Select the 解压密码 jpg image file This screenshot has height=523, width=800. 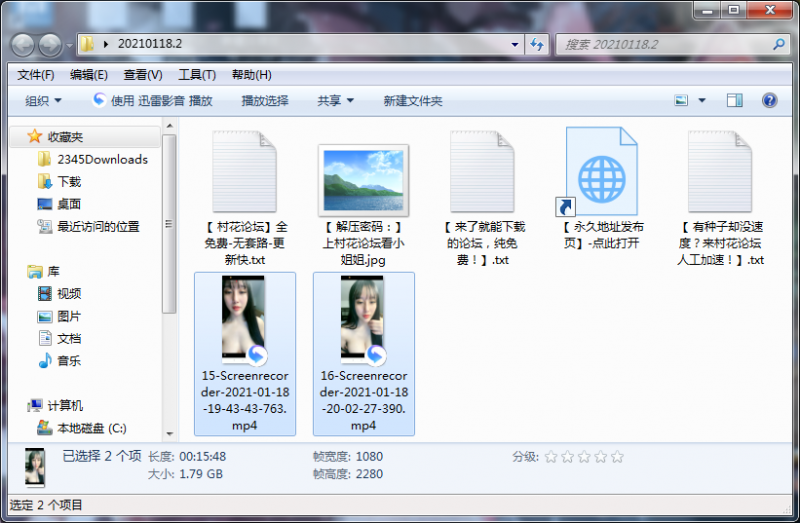click(362, 180)
